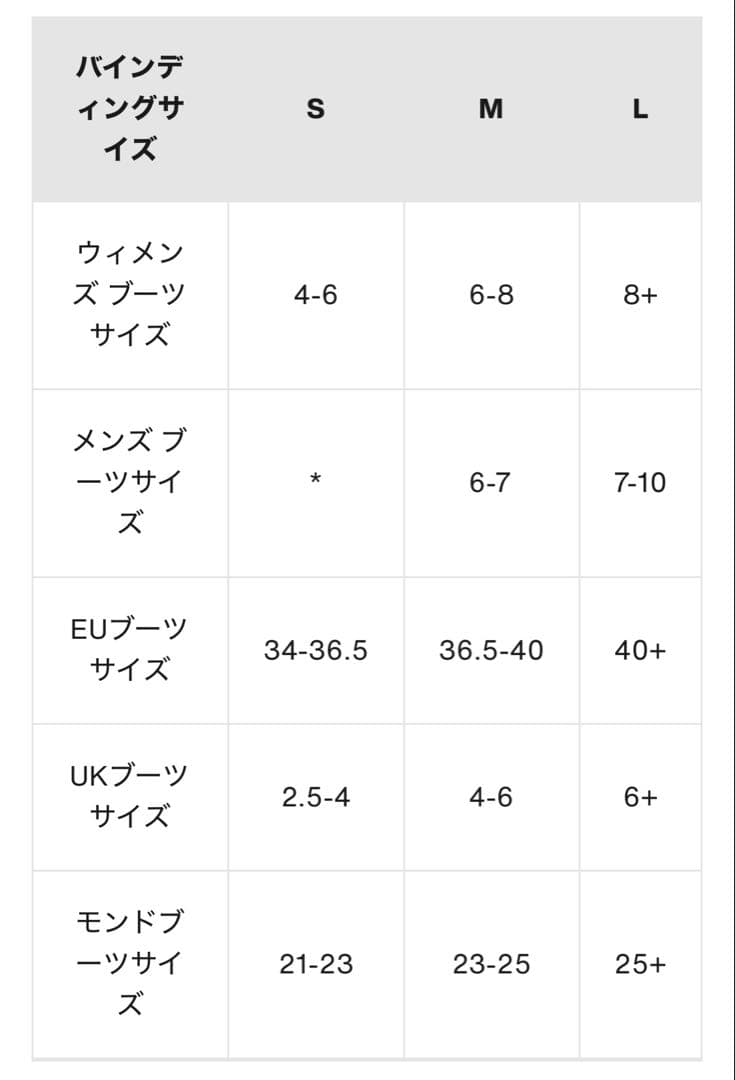
Task: Select the 2.5-4 UK size cell
Action: click(315, 798)
